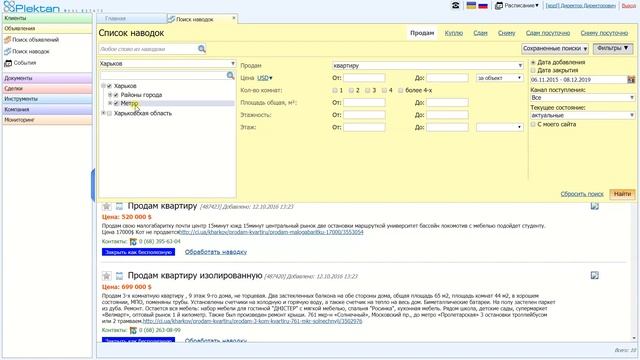Open the USD currency selector
The height and width of the screenshot is (360, 640).
click(264, 78)
